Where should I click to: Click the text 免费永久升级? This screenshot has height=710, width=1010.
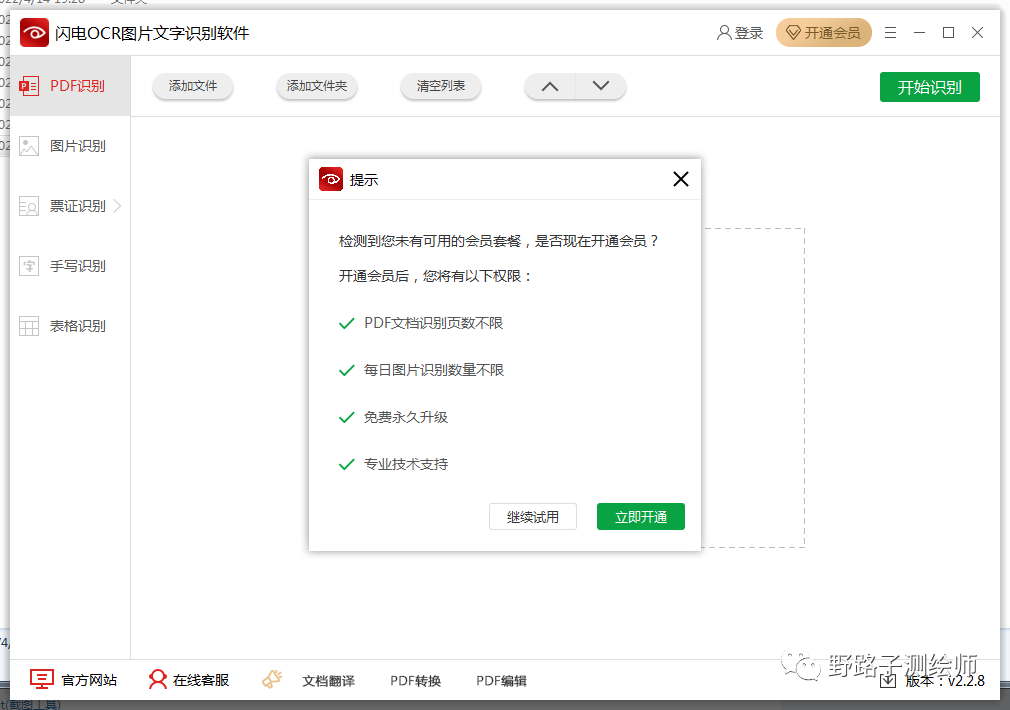point(406,417)
